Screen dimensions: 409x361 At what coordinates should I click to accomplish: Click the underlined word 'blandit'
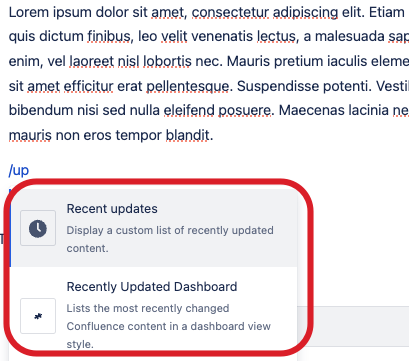188,135
